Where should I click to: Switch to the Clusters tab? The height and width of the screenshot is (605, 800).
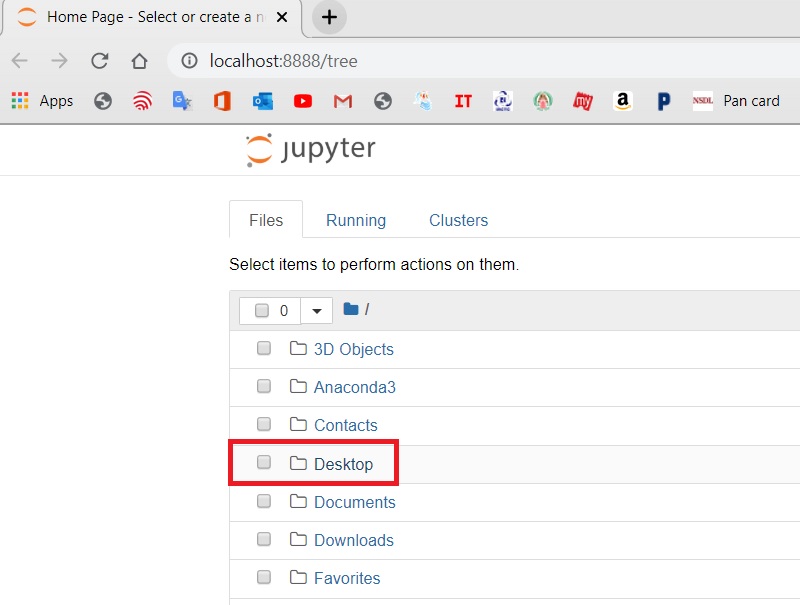[x=458, y=219]
